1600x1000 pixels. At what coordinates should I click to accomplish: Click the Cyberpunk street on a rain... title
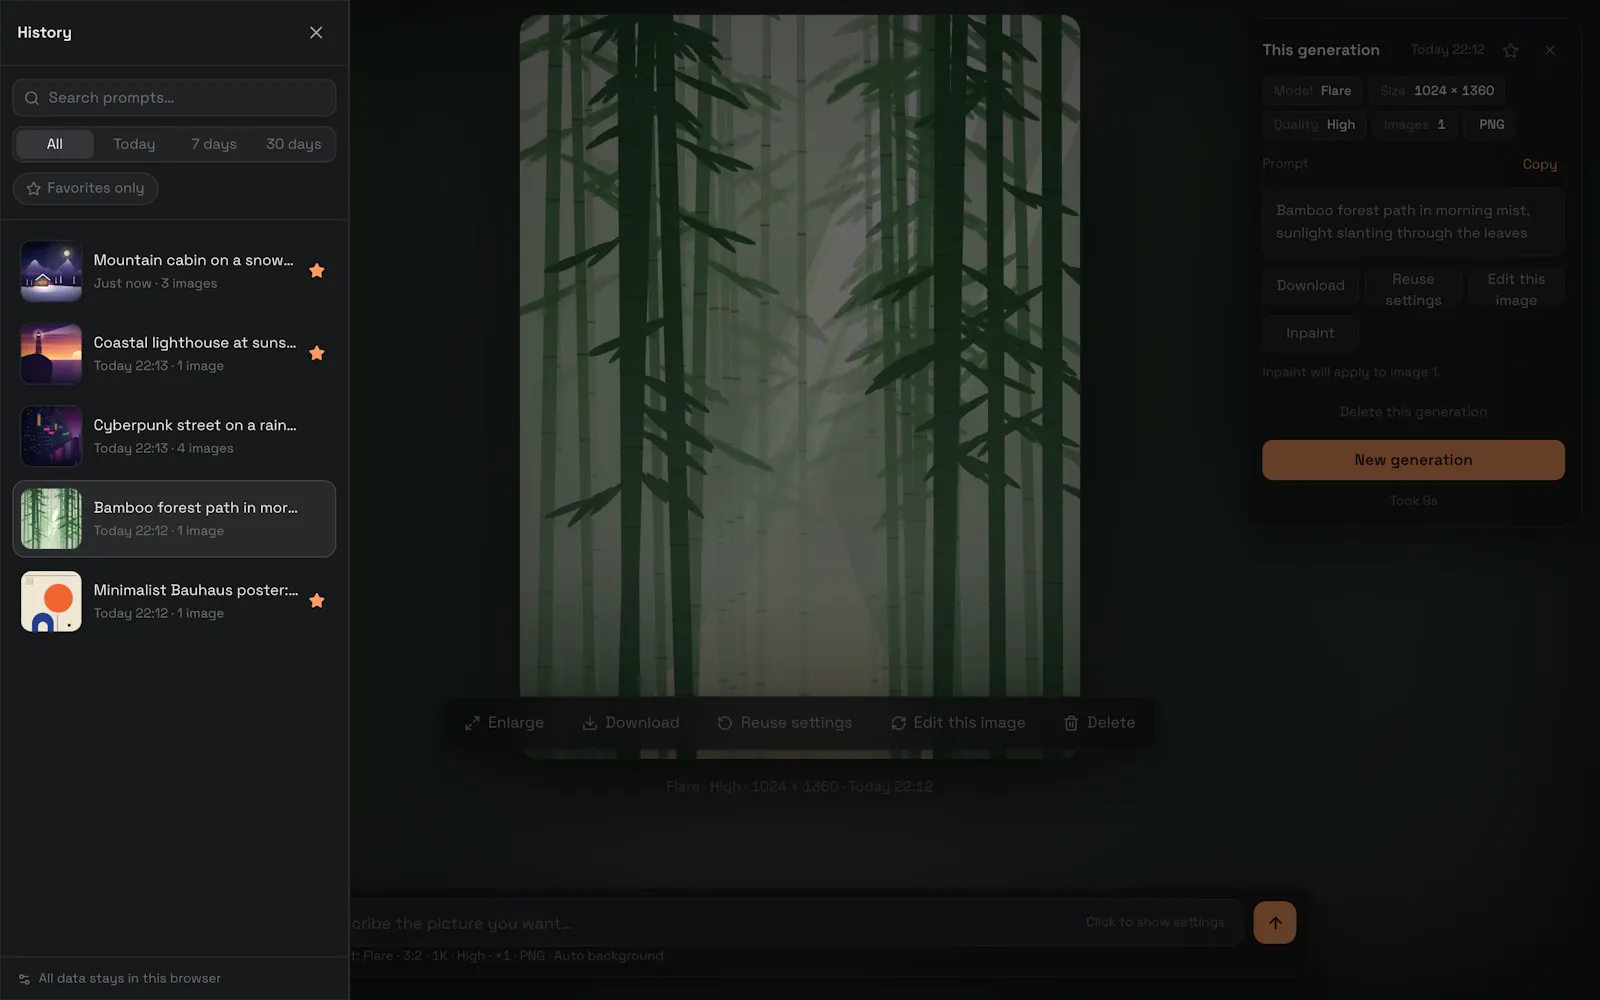click(195, 425)
